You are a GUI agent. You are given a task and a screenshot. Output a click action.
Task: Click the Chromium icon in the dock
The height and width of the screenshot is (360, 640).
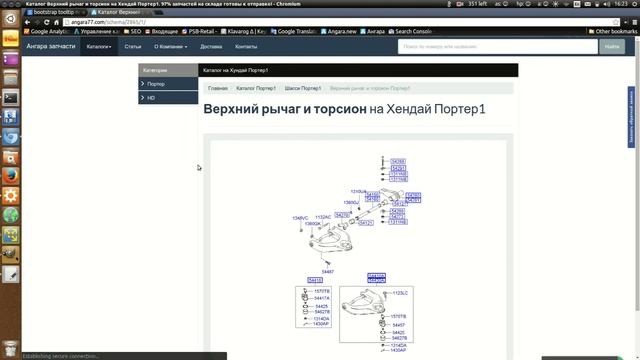point(11,137)
